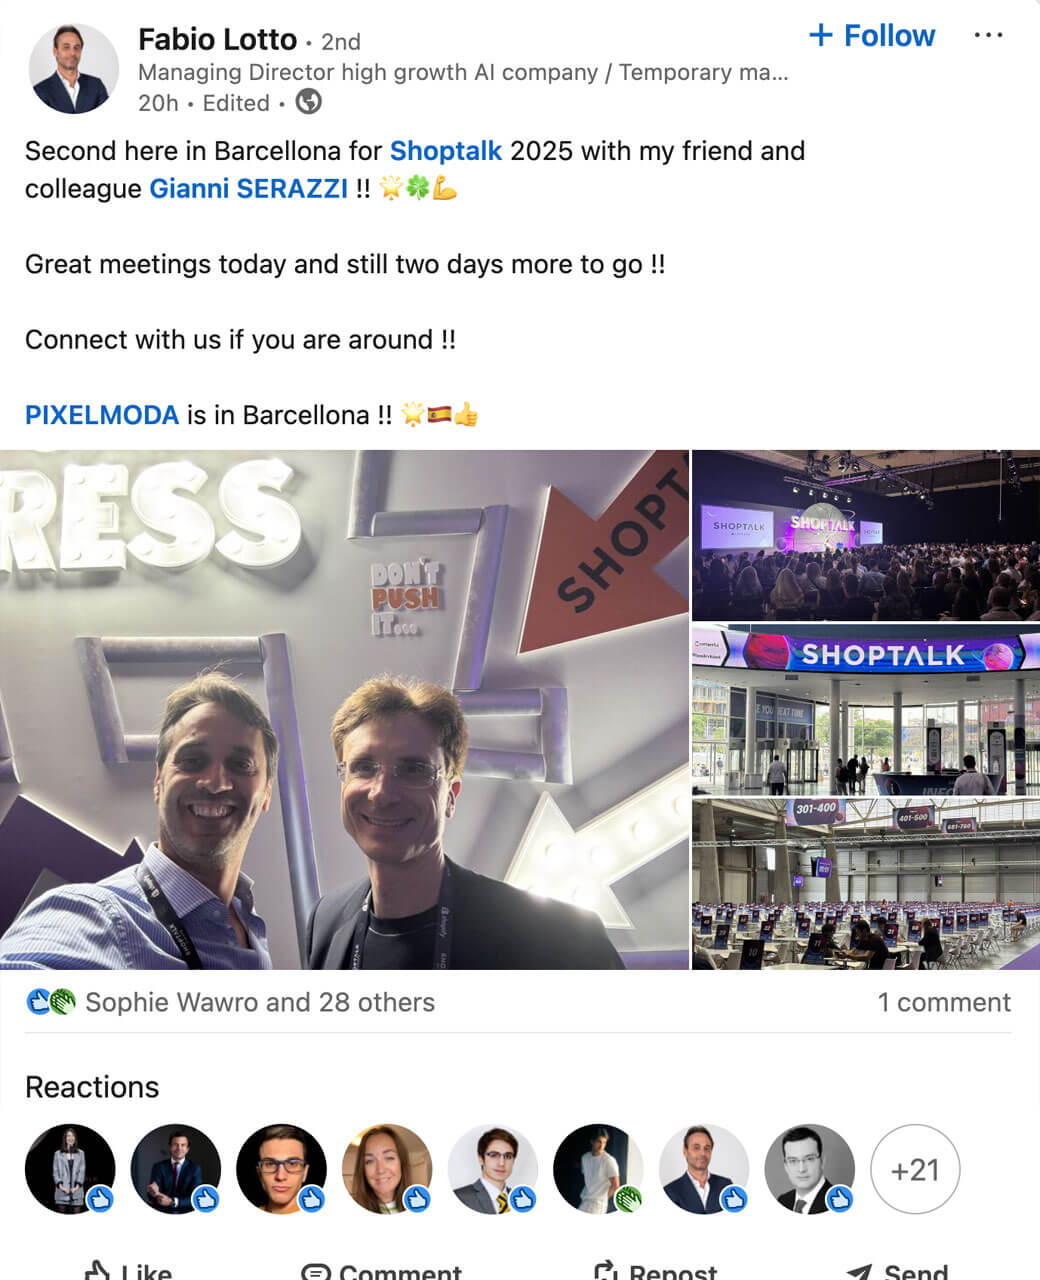
Task: Click the Repost arrows icon
Action: click(x=606, y=1272)
